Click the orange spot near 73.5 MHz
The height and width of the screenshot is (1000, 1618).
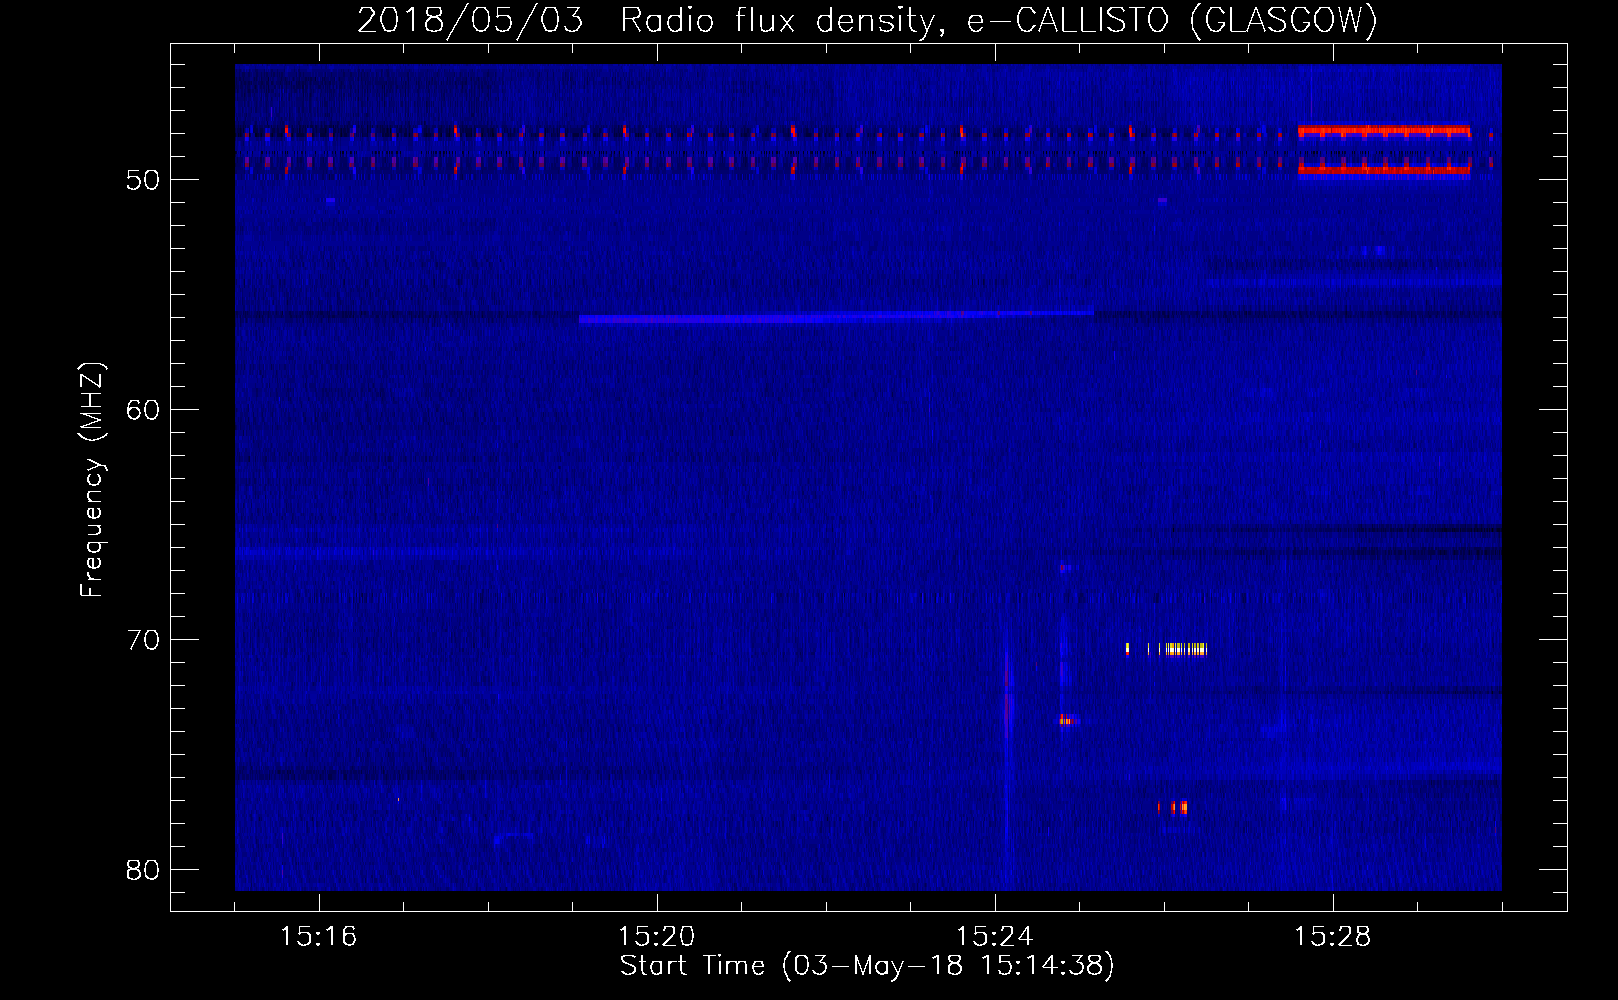(1066, 720)
